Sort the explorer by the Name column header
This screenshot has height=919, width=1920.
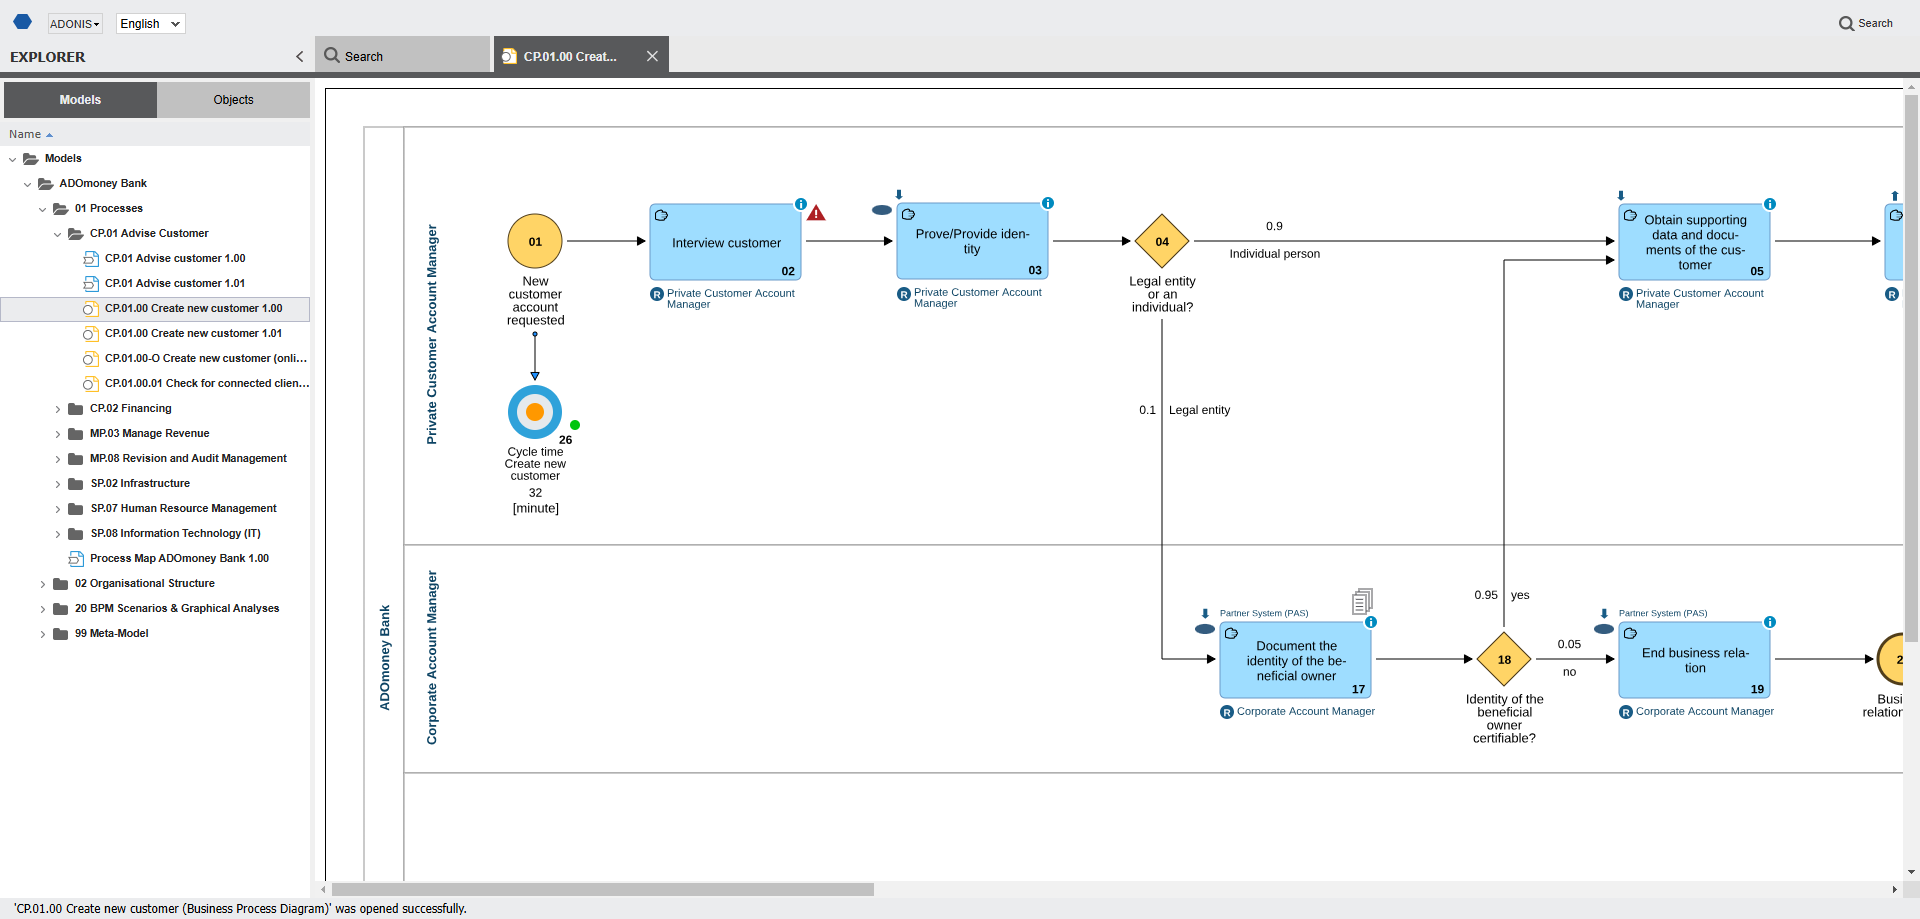[x=25, y=134]
